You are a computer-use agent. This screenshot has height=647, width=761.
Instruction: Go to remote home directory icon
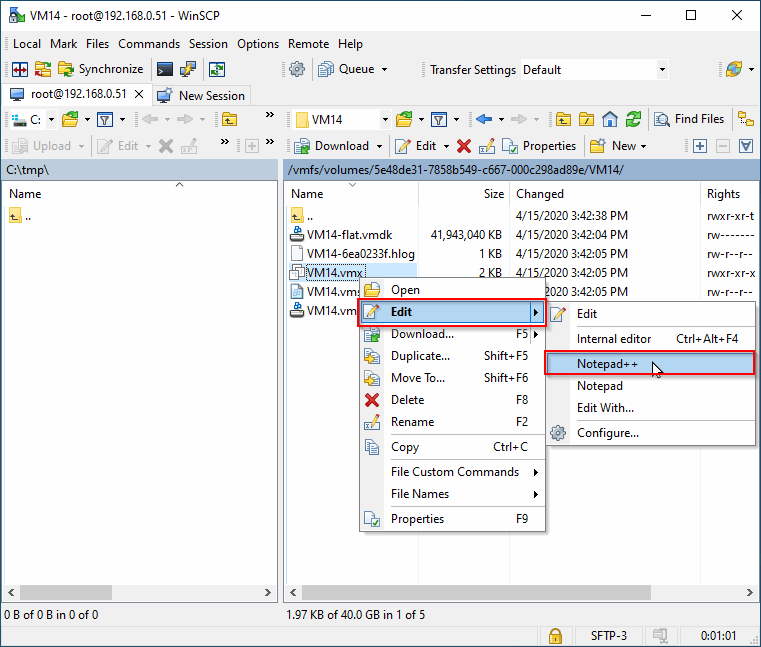pos(610,119)
